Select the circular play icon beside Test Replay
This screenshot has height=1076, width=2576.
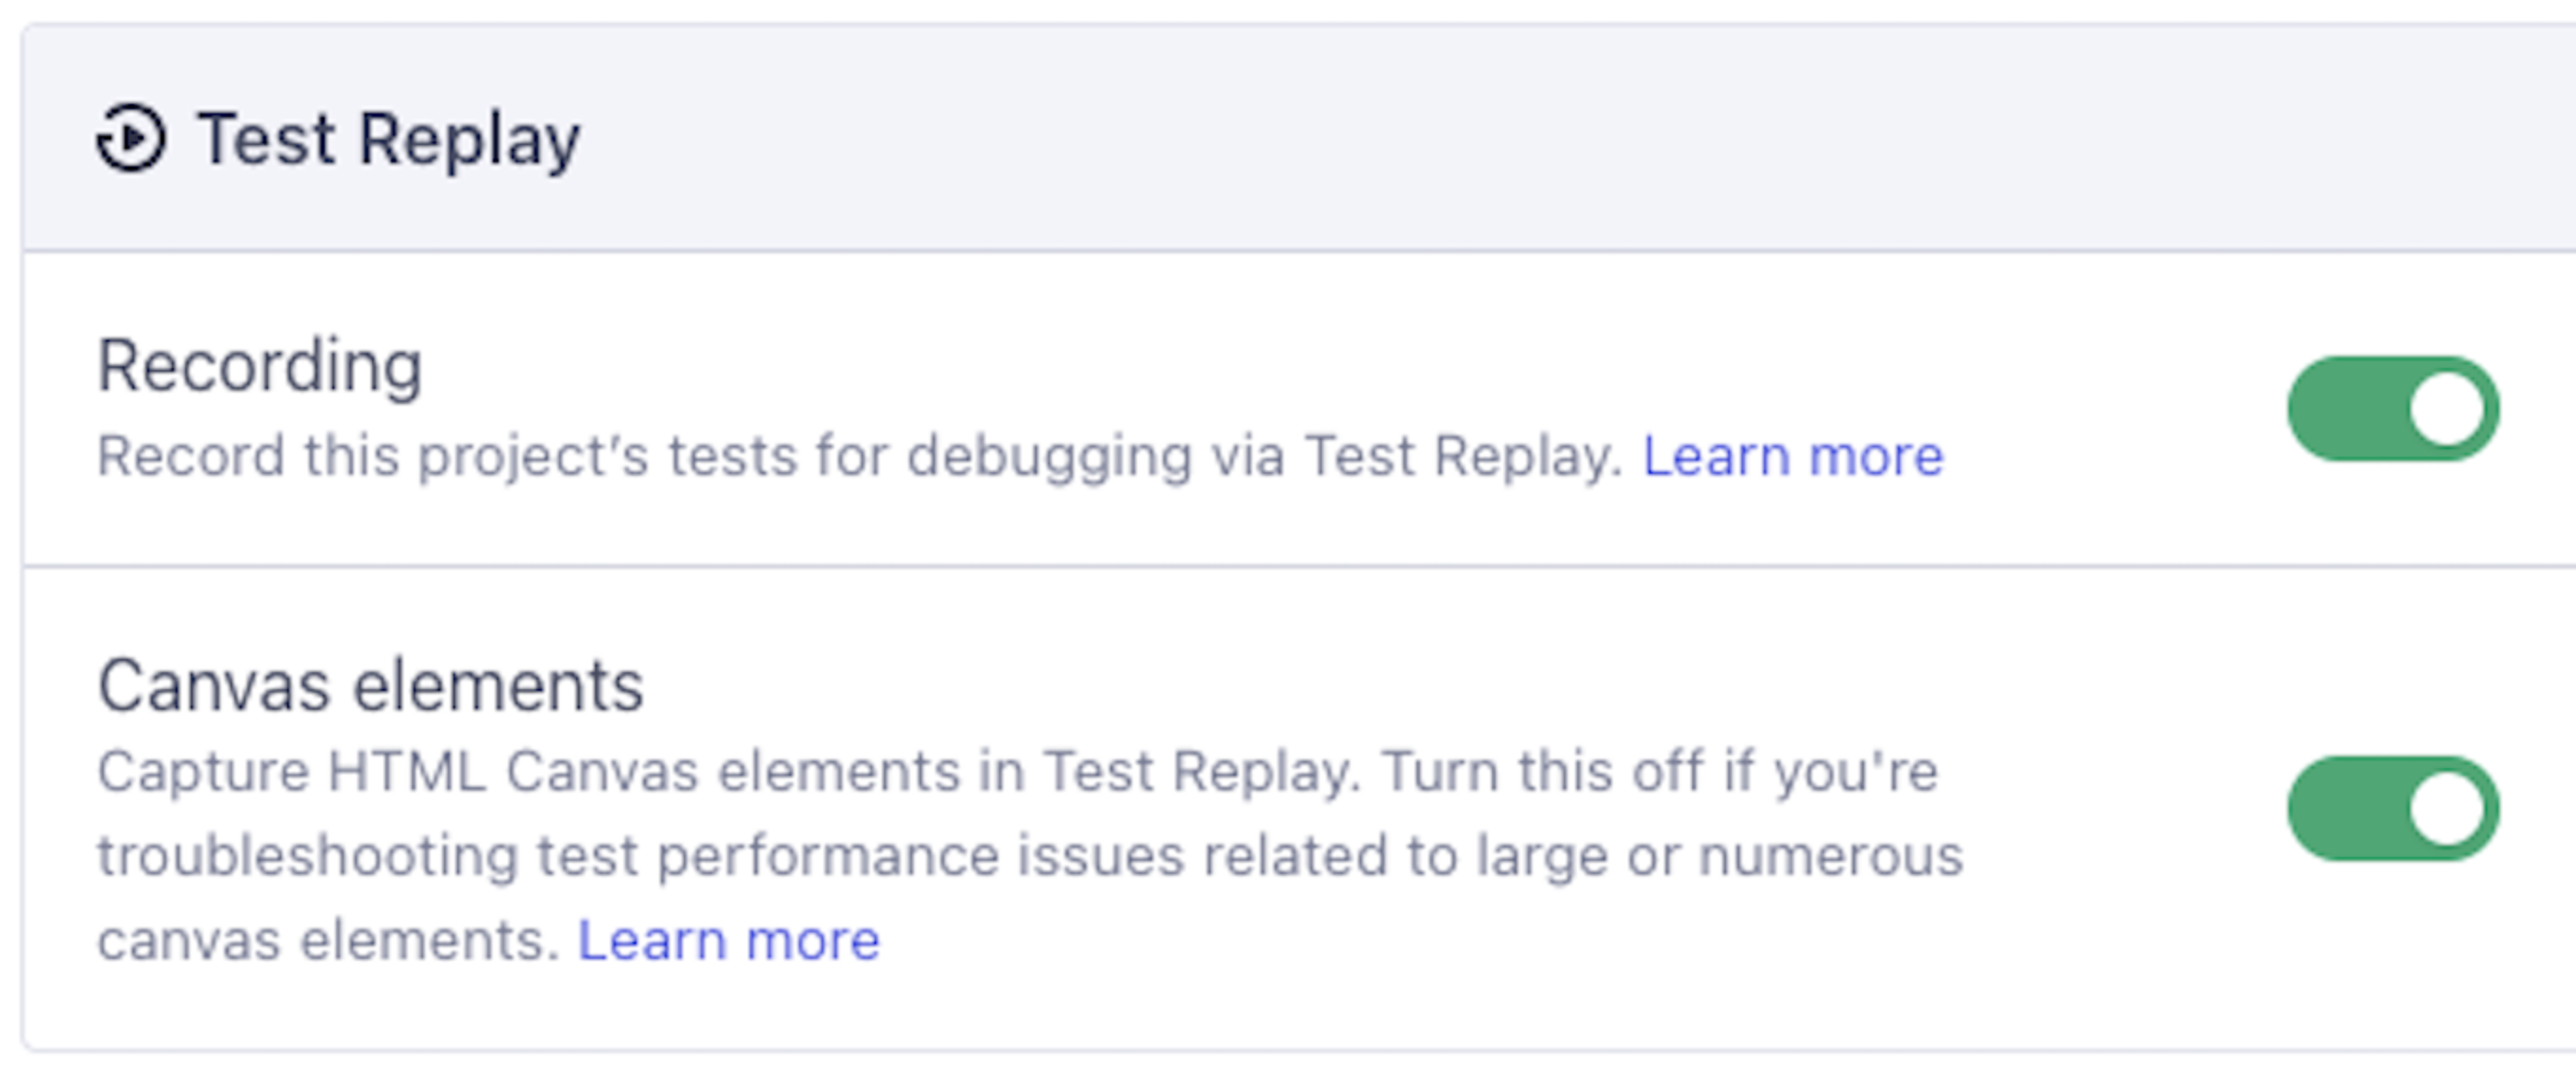pyautogui.click(x=133, y=137)
